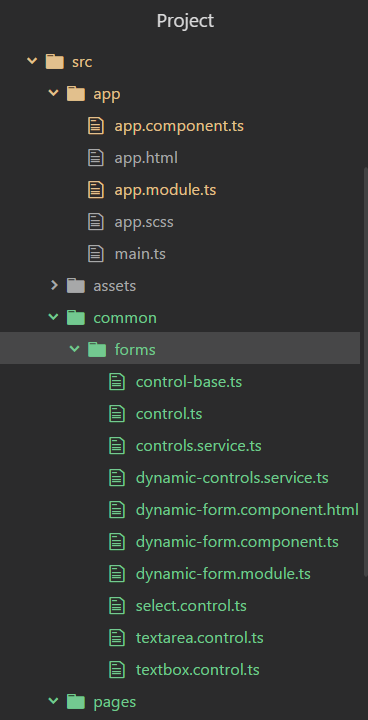Viewport: 368px width, 720px height.
Task: Click the file icon beside app.component.ts
Action: [96, 126]
